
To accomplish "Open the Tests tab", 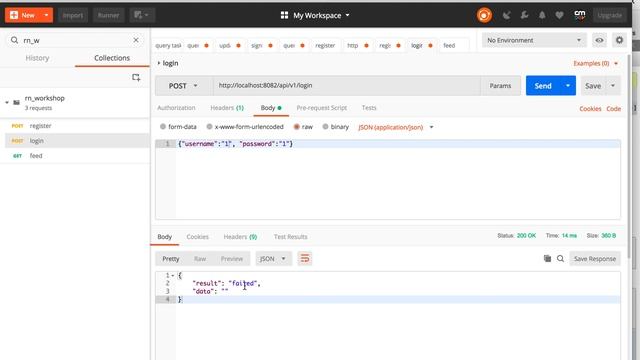I will click(x=369, y=108).
